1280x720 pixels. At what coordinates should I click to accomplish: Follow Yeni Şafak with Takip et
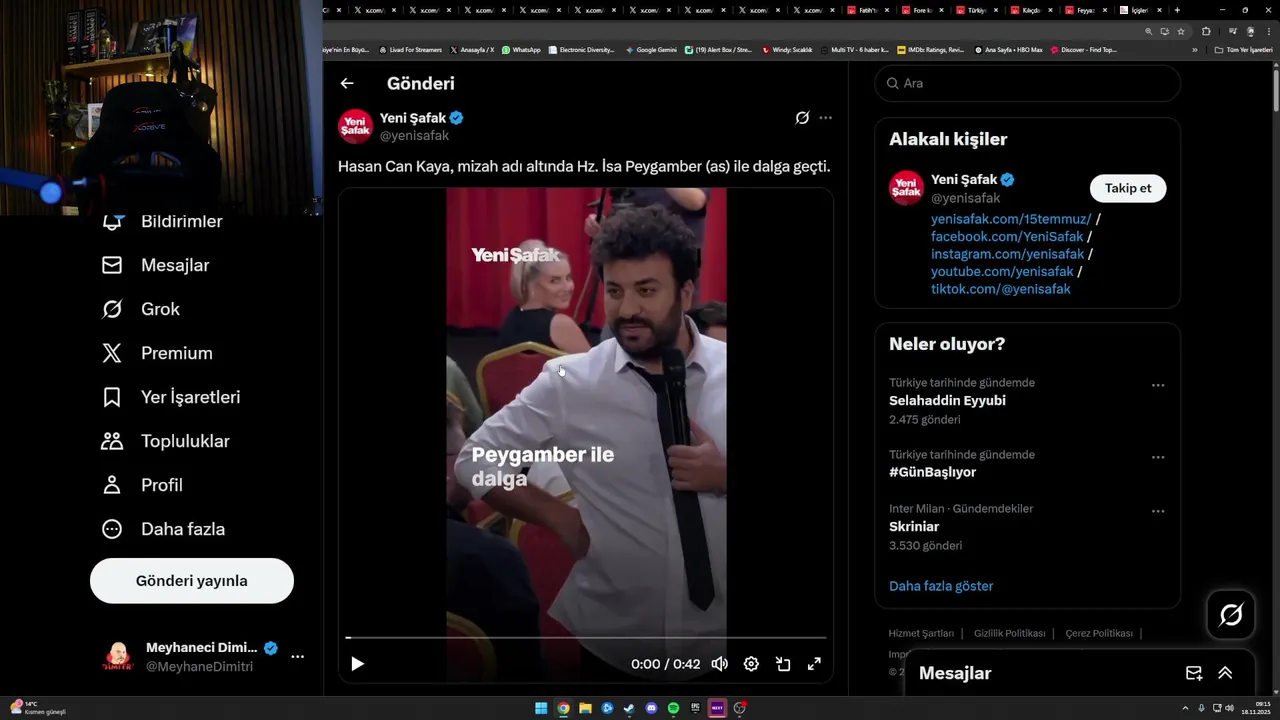point(1128,188)
